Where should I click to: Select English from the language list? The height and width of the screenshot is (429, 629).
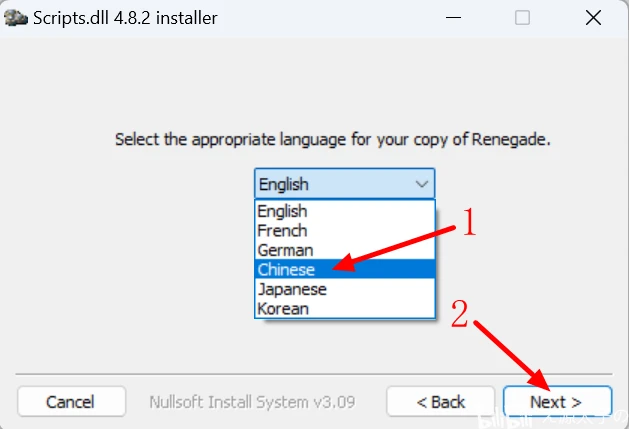[x=283, y=211]
